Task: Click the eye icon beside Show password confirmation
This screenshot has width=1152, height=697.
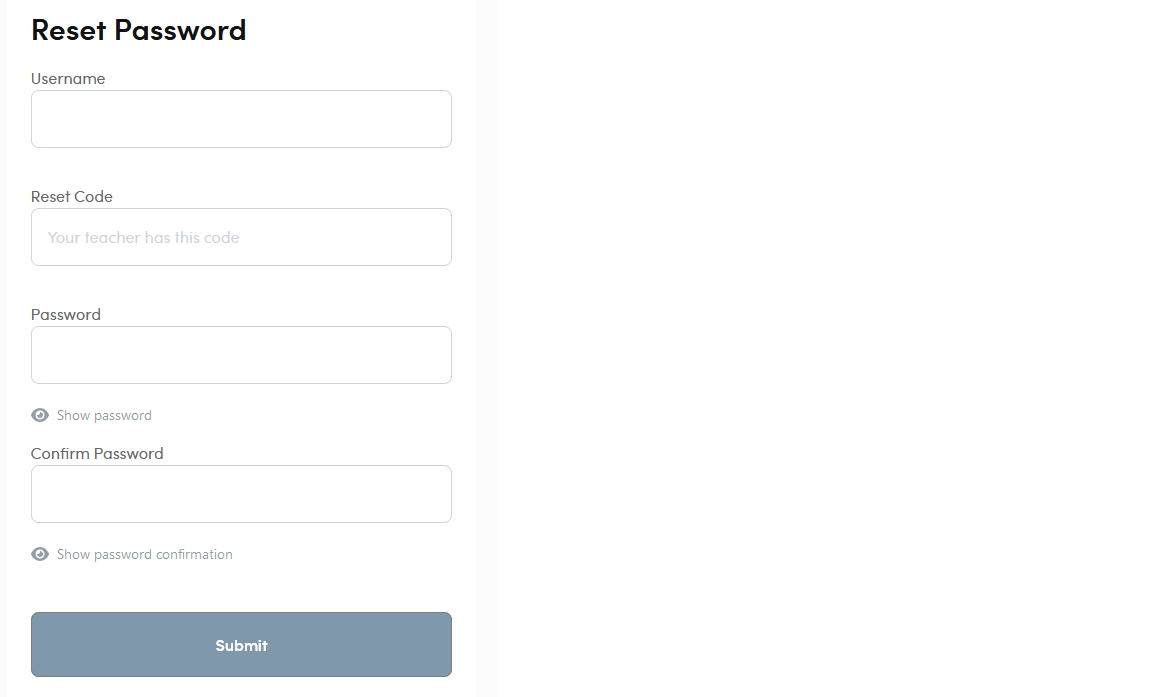Action: [40, 554]
